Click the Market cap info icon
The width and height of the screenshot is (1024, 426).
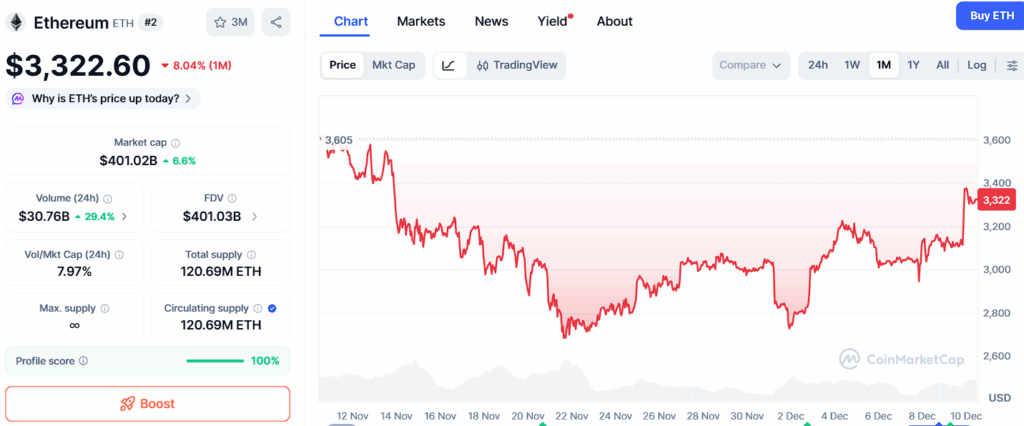(x=176, y=143)
